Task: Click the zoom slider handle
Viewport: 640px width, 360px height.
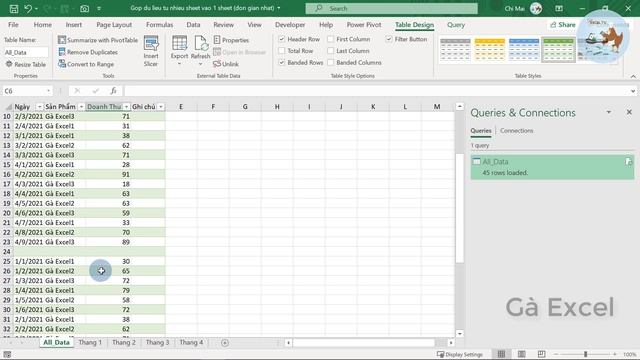Action: coord(585,354)
